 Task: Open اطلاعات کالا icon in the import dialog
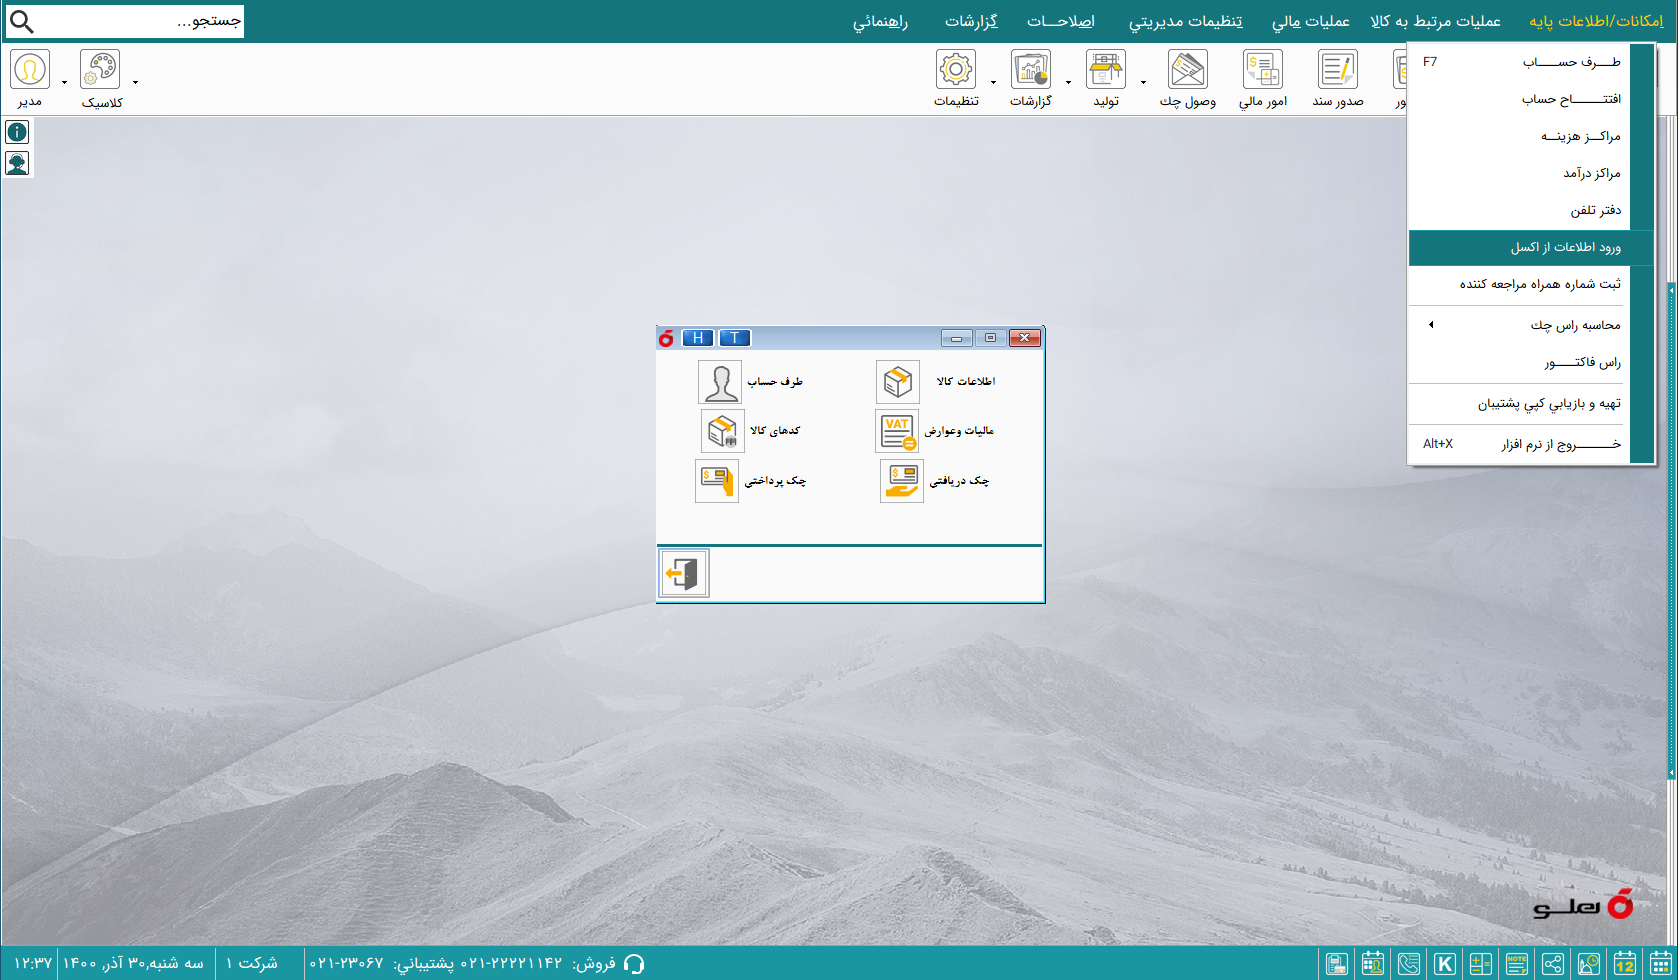click(x=897, y=381)
